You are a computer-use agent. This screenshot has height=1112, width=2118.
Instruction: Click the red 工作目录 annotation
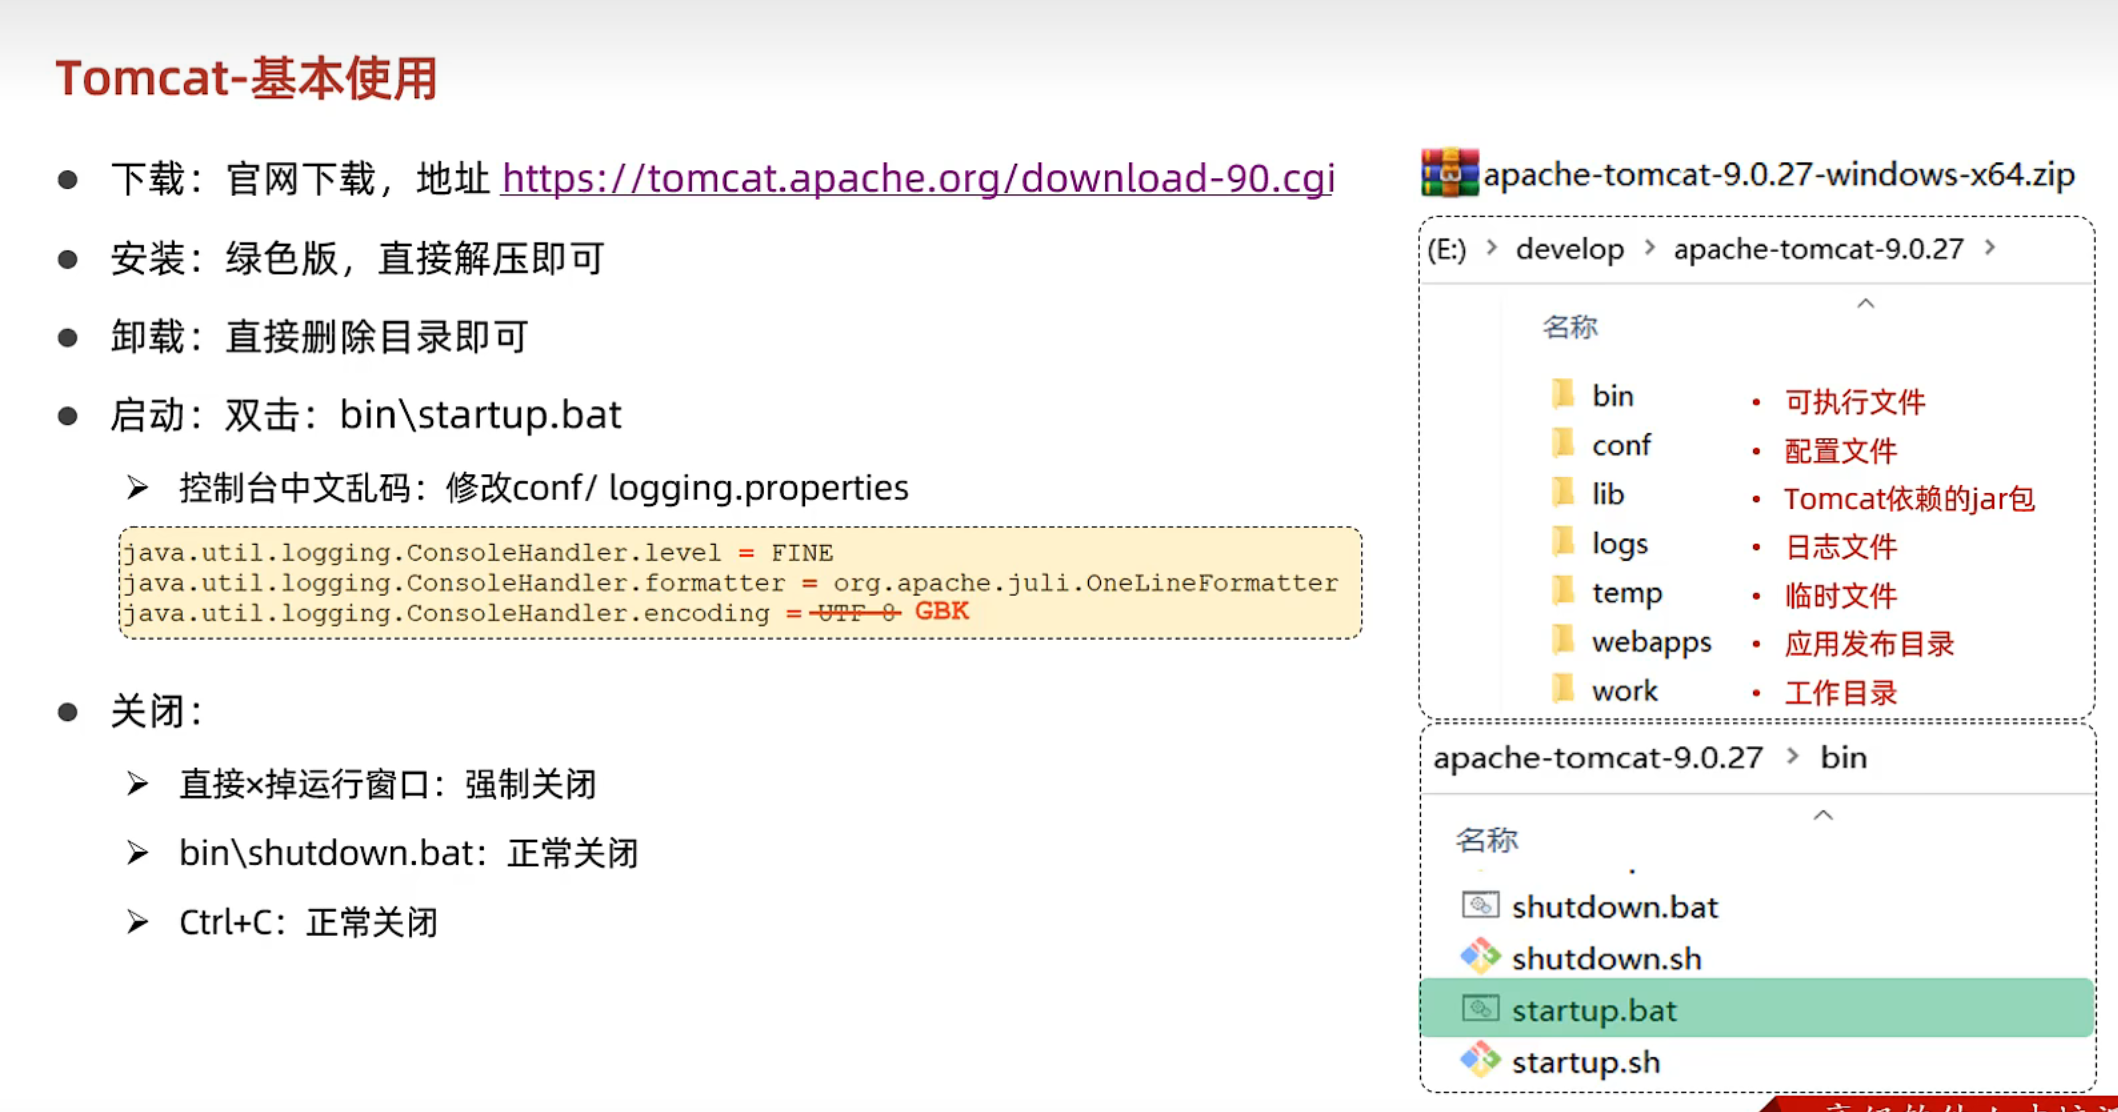(x=1841, y=693)
